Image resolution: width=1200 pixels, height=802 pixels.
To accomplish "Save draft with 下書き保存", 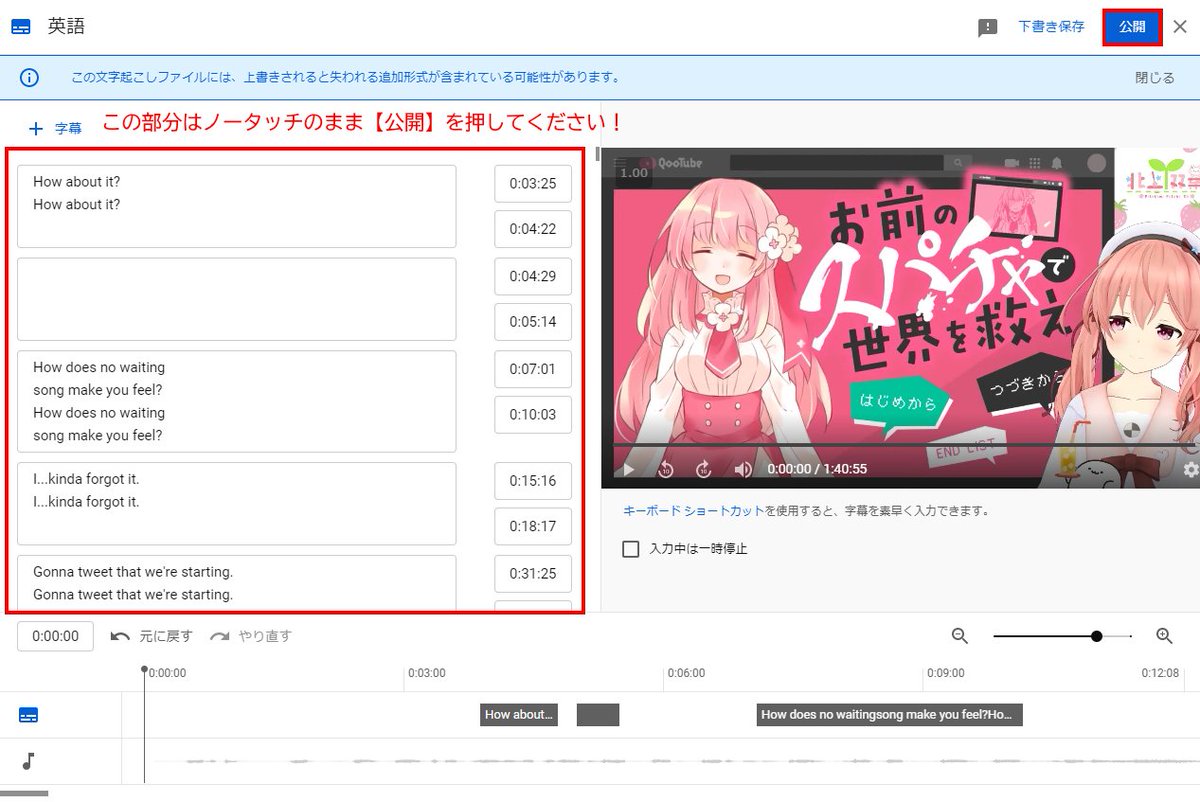I will pyautogui.click(x=1051, y=27).
